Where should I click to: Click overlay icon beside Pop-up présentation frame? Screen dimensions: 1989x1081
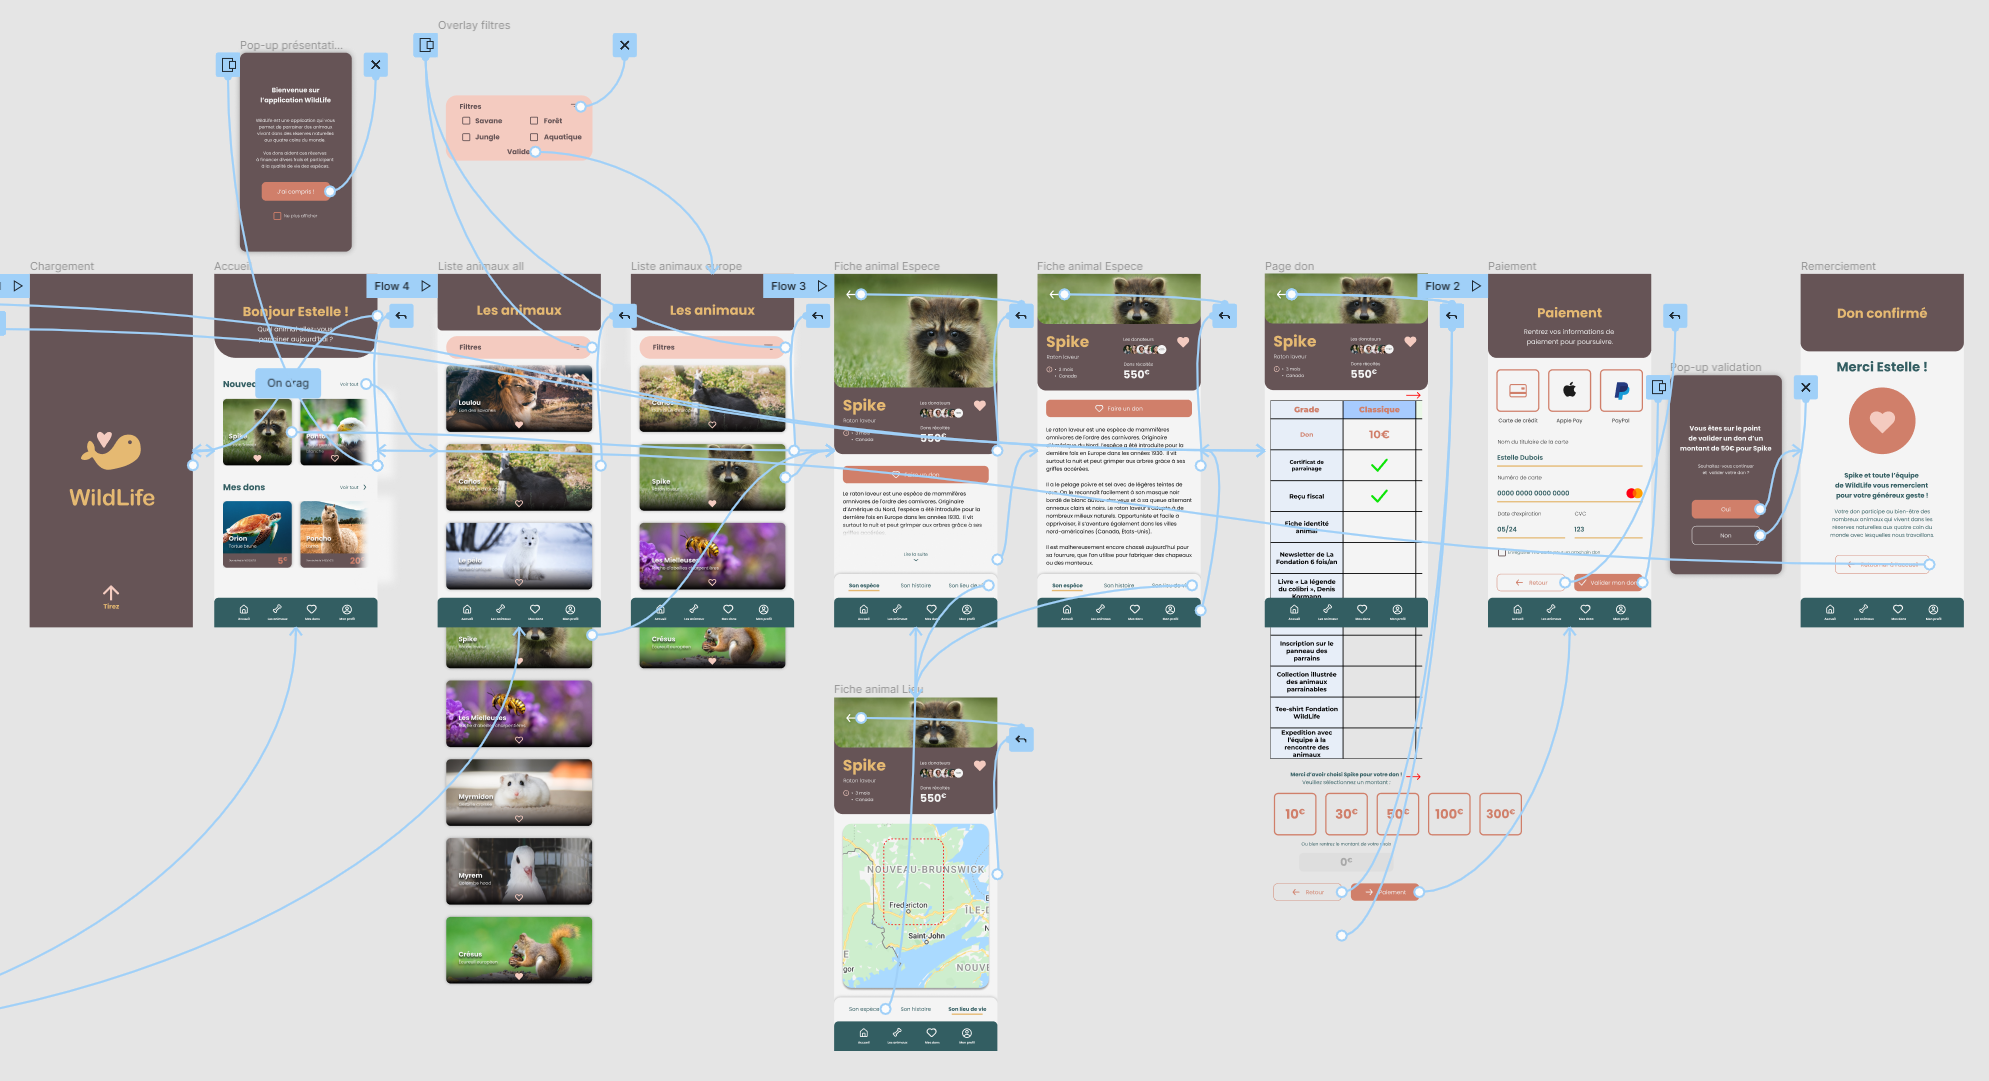click(x=229, y=65)
